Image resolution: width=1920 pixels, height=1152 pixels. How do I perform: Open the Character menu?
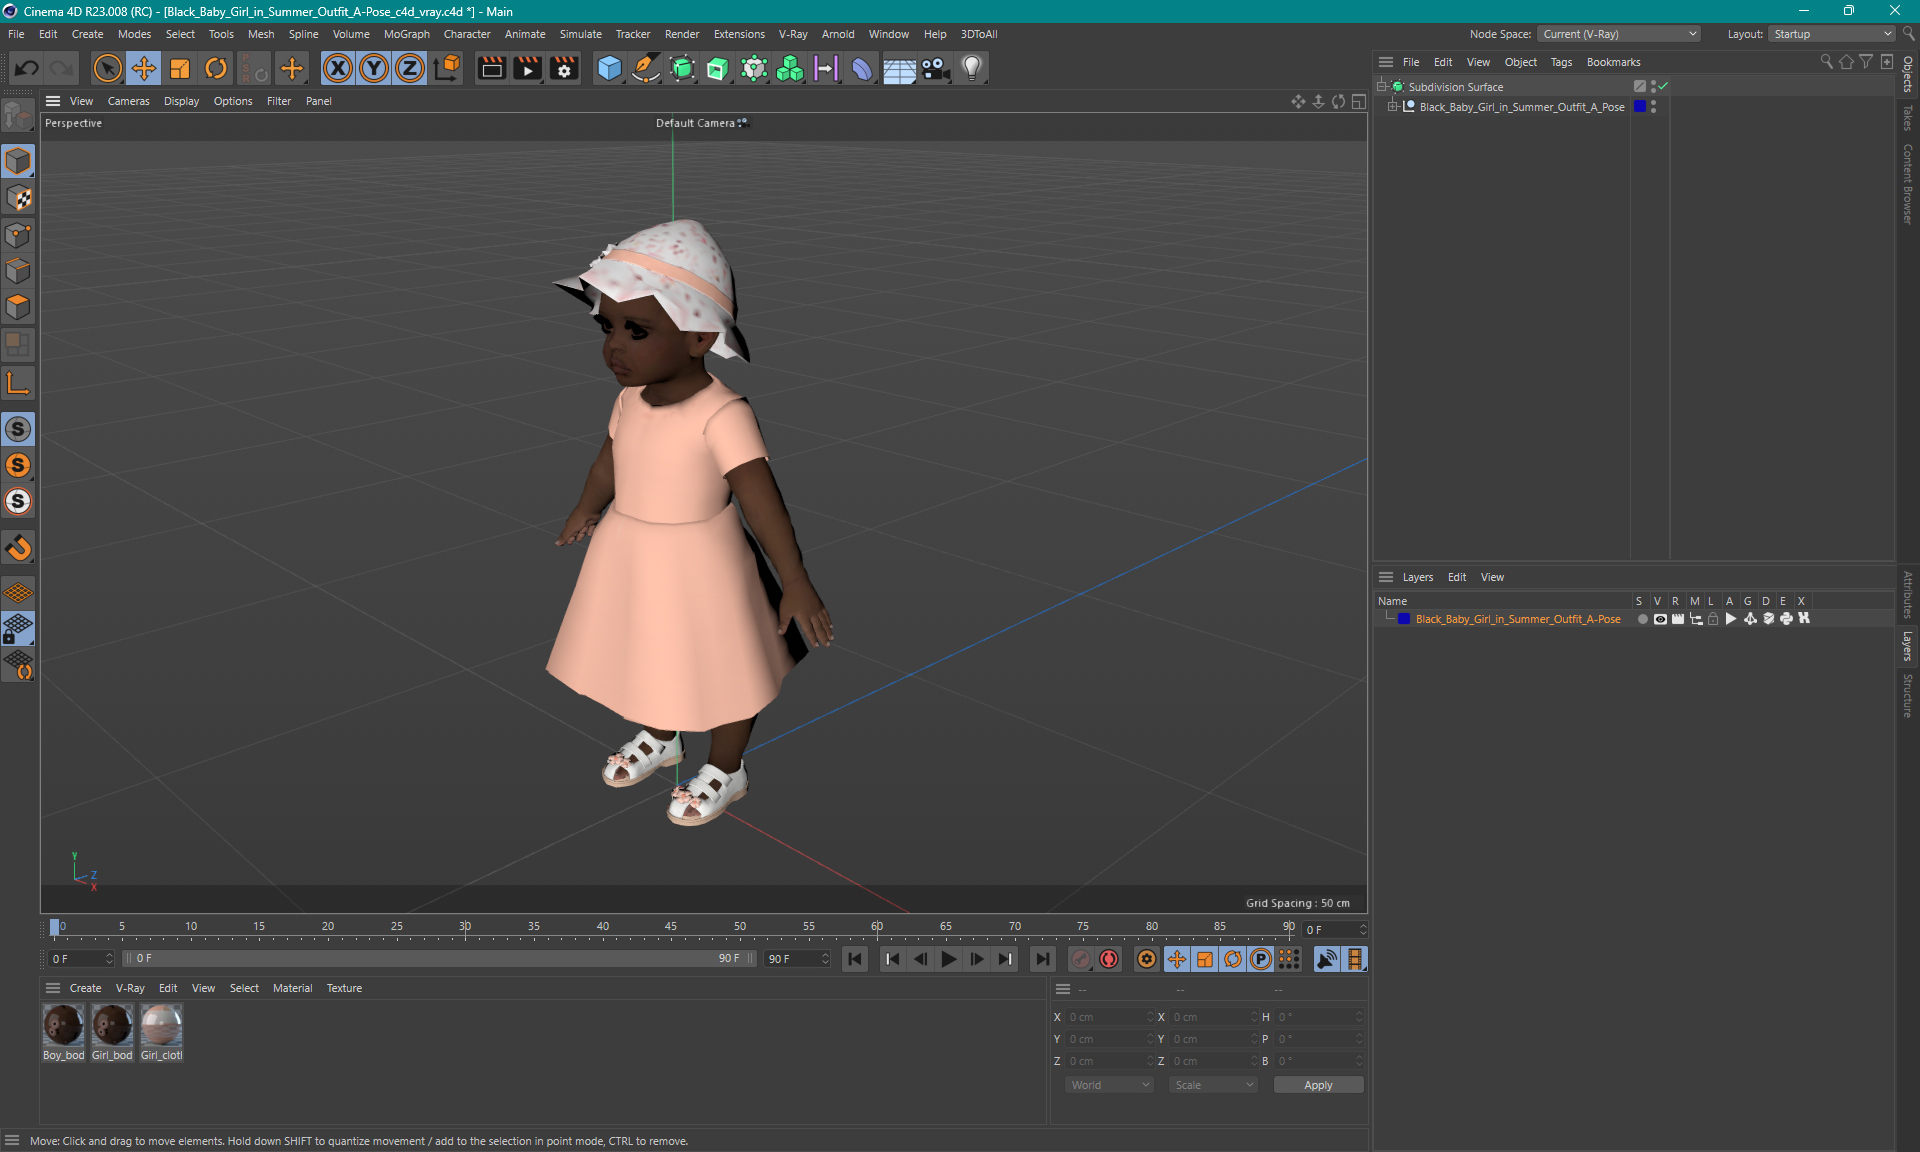pos(467,34)
